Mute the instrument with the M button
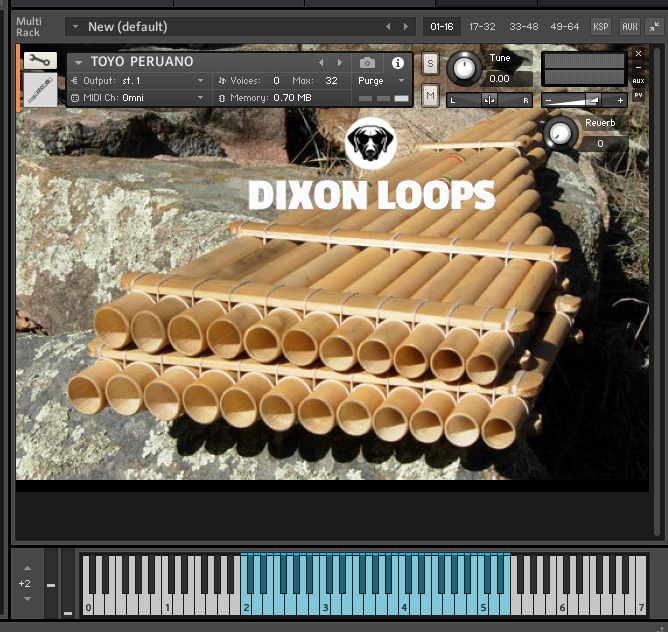This screenshot has width=668, height=632. (x=430, y=95)
